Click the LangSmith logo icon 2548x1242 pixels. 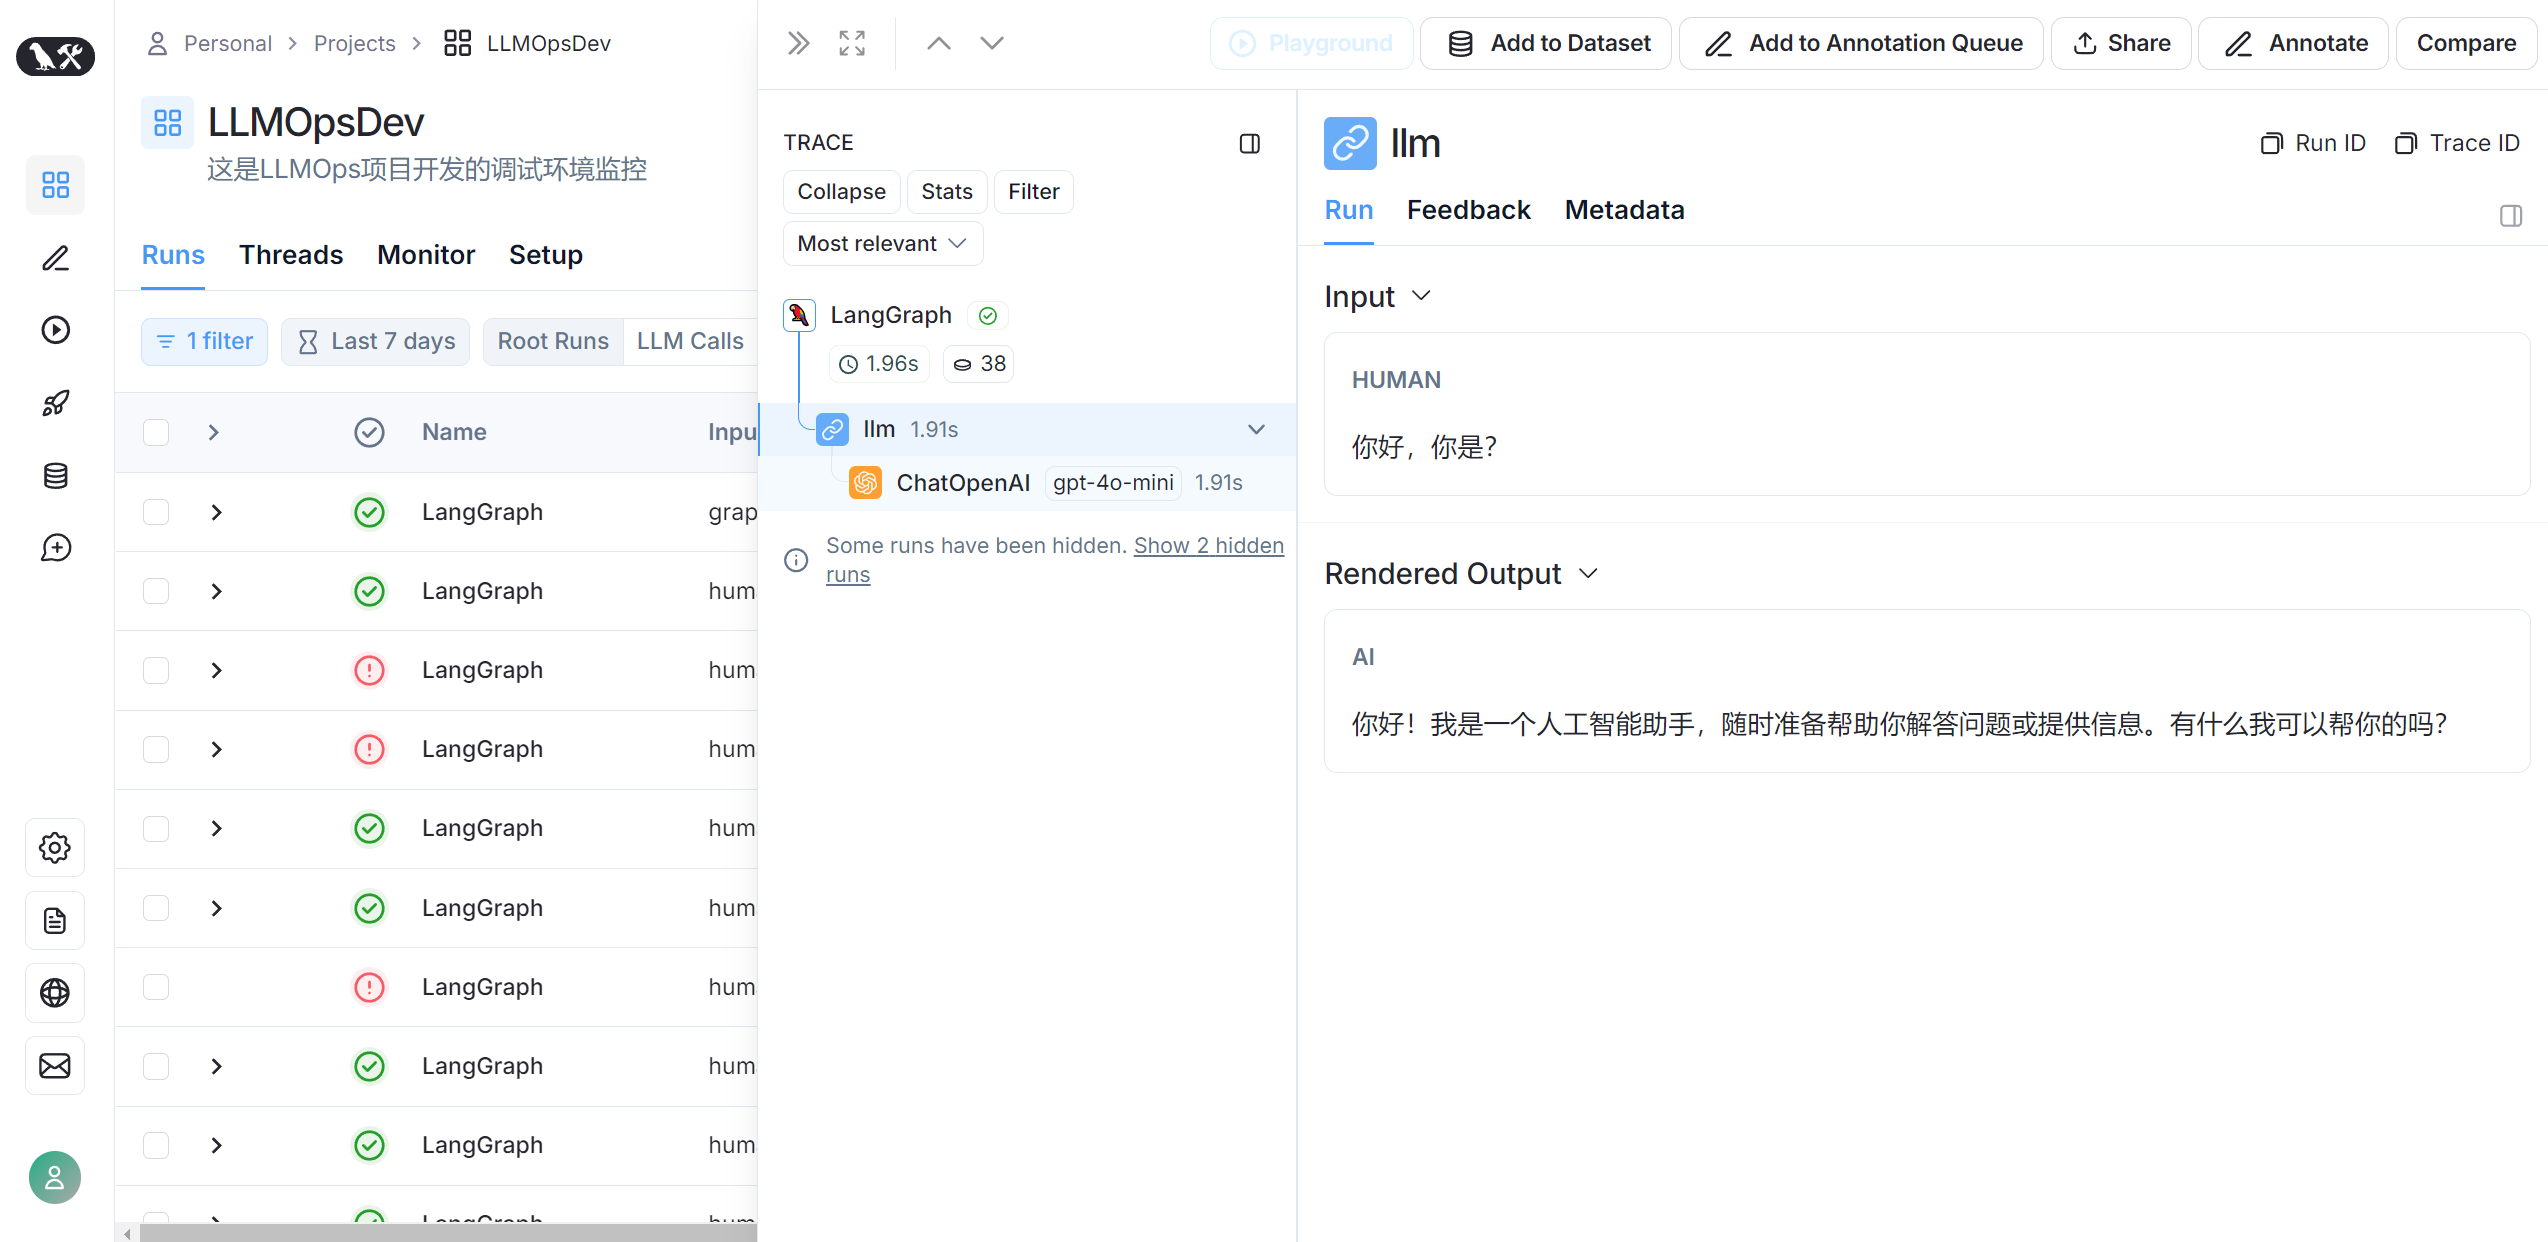click(x=55, y=56)
